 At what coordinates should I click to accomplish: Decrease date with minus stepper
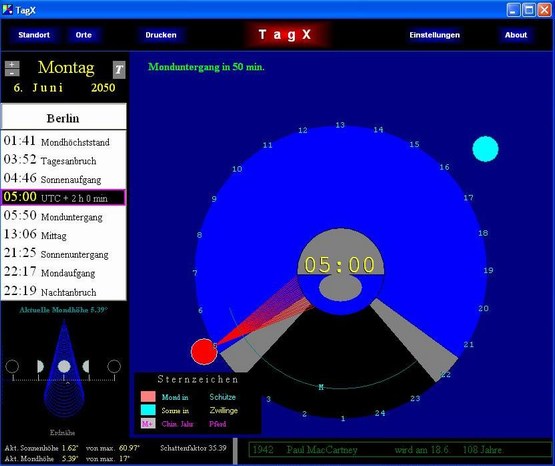coord(12,73)
